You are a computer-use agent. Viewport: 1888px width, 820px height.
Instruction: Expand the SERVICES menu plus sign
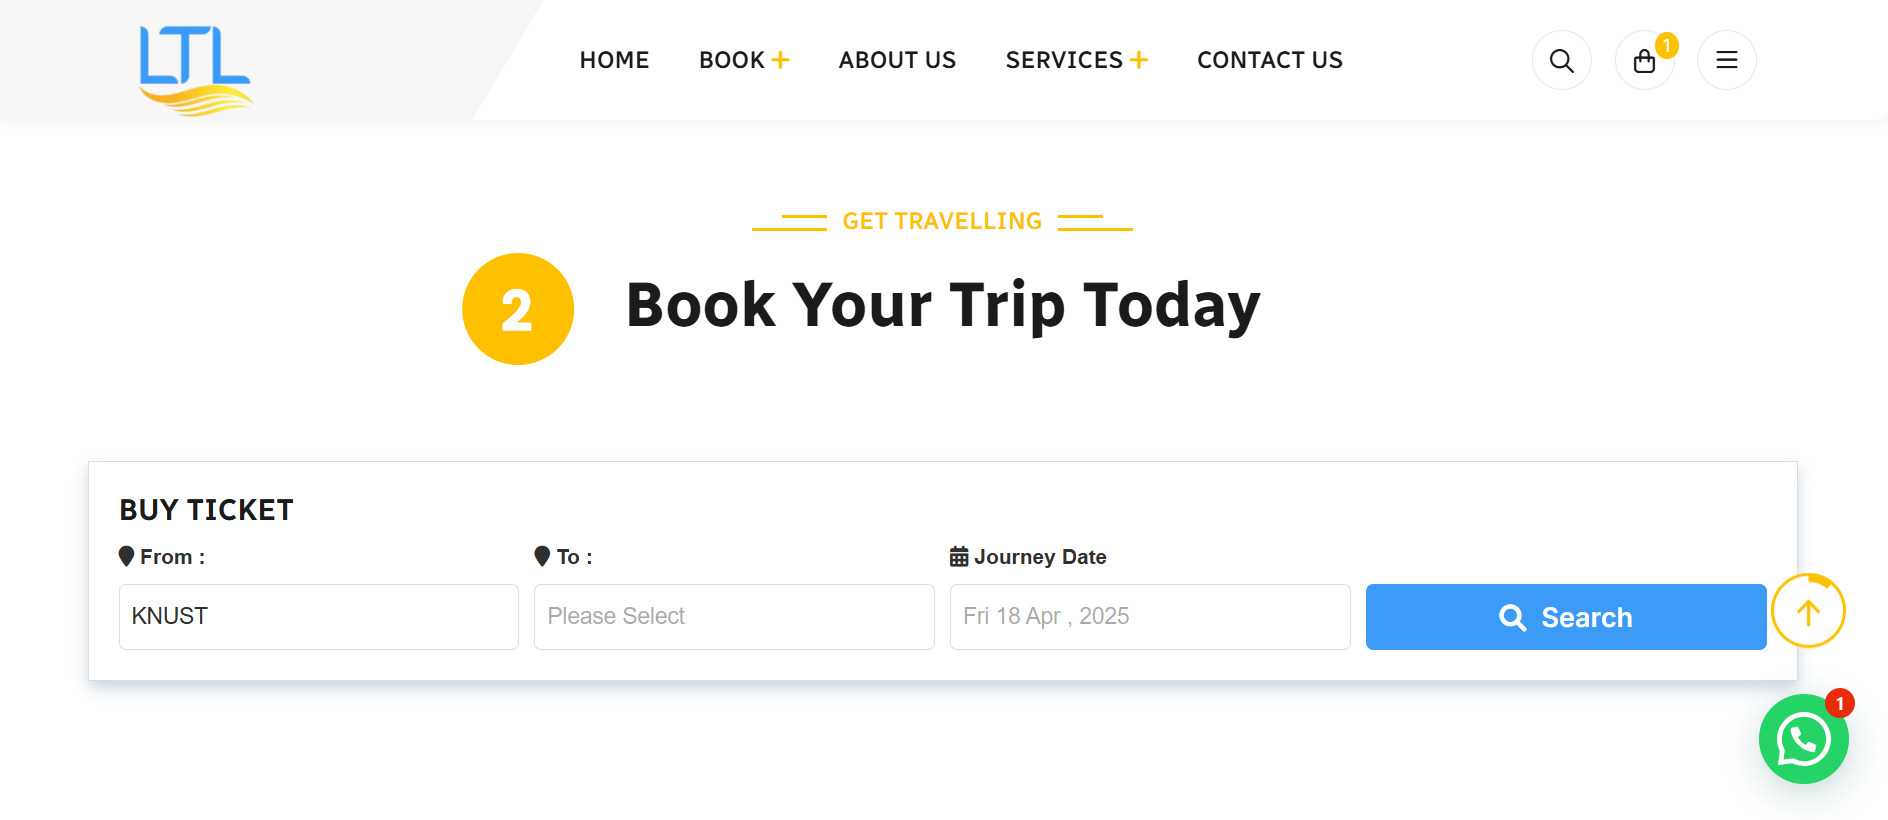1139,61
